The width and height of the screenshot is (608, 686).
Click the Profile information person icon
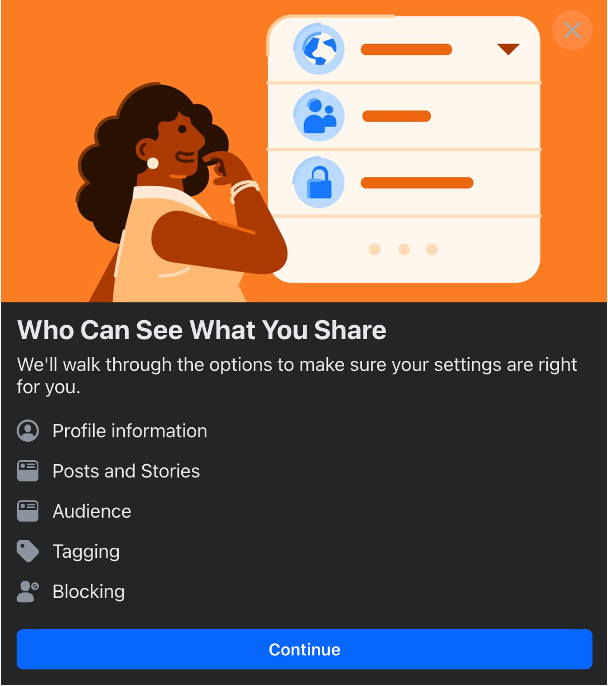pyautogui.click(x=28, y=431)
